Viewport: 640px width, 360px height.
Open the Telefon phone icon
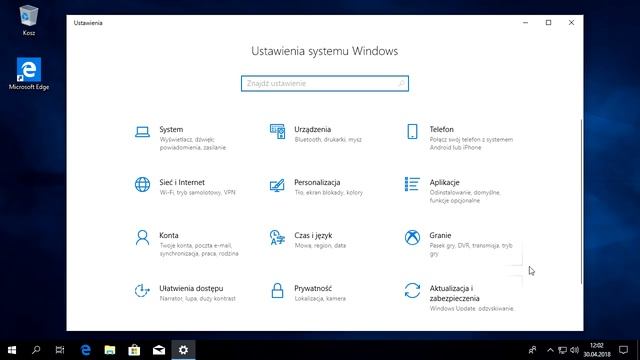pyautogui.click(x=412, y=131)
